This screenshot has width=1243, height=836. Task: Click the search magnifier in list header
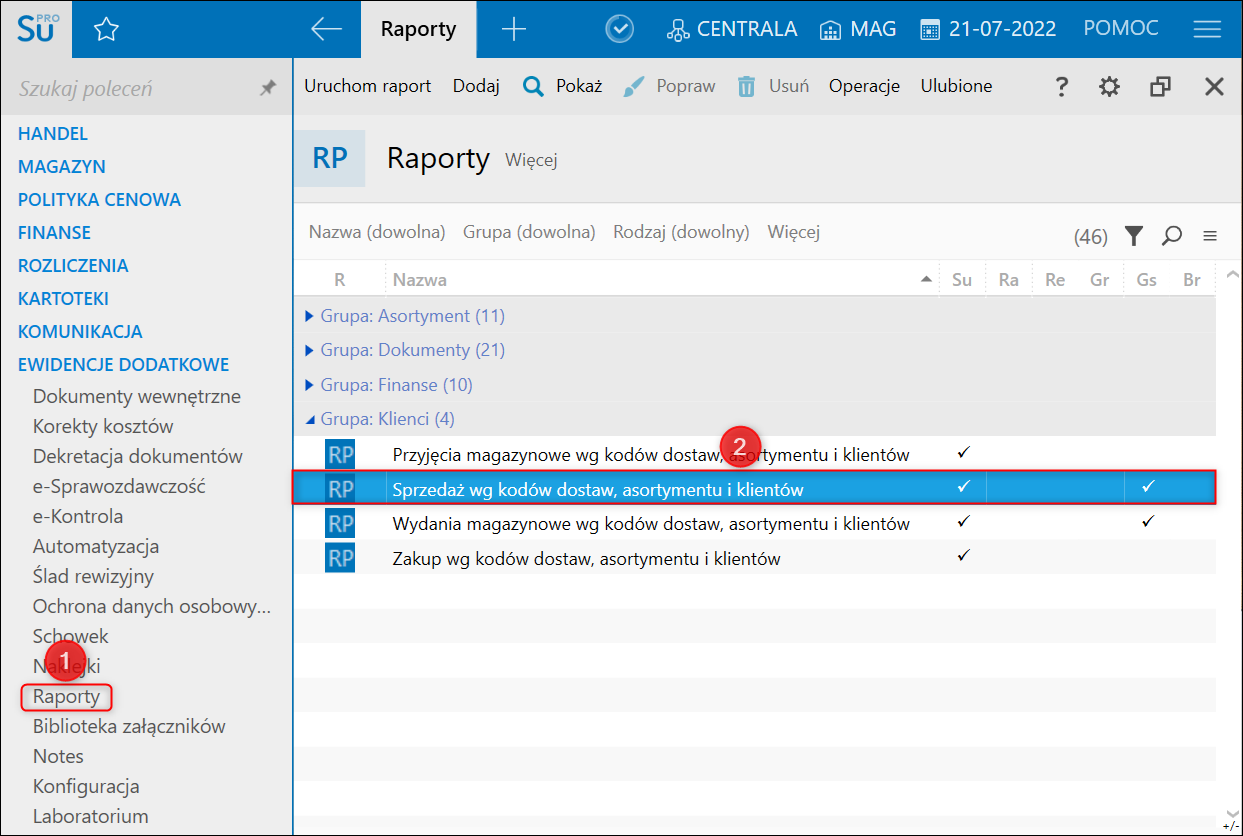coord(1172,236)
